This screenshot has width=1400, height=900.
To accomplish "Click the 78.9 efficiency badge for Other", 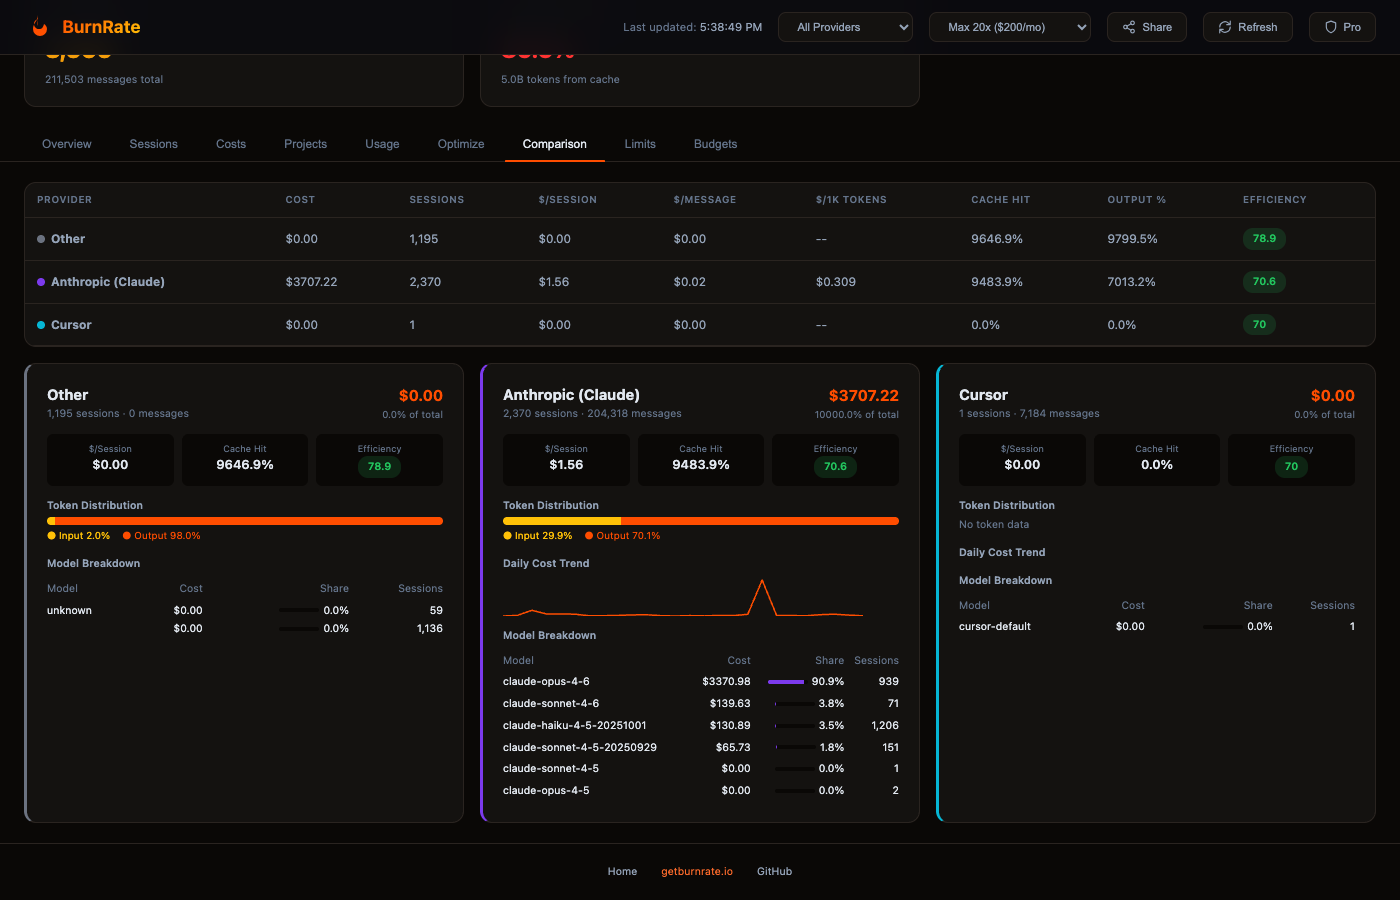I will (x=1265, y=238).
